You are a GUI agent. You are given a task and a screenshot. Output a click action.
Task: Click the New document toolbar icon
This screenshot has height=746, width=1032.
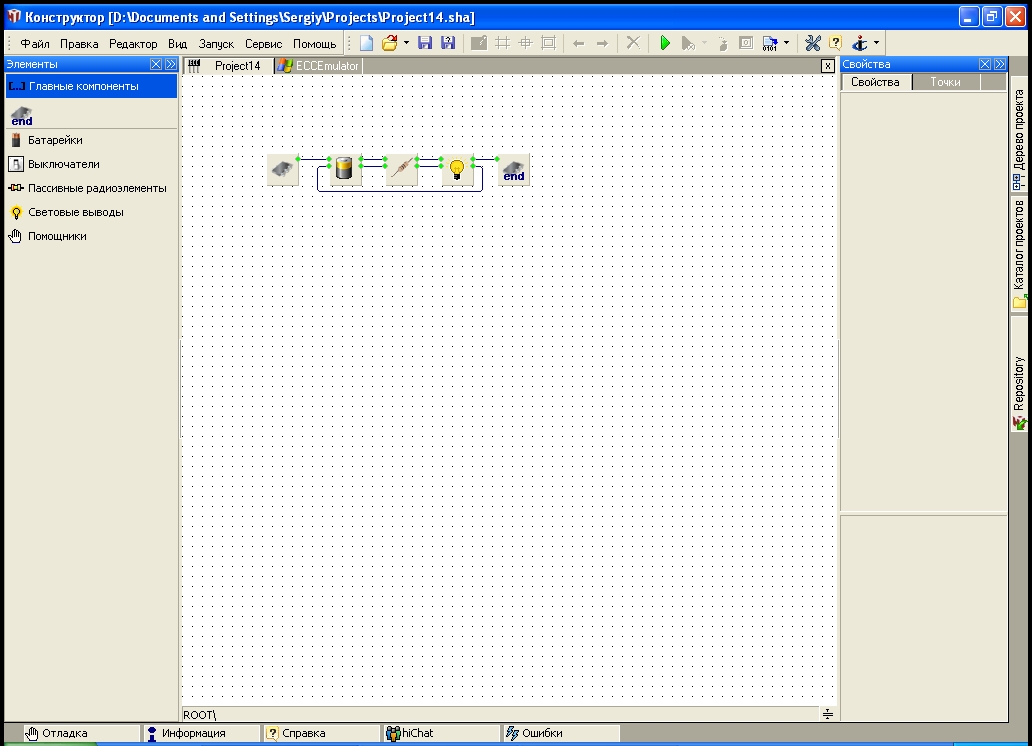tap(367, 43)
